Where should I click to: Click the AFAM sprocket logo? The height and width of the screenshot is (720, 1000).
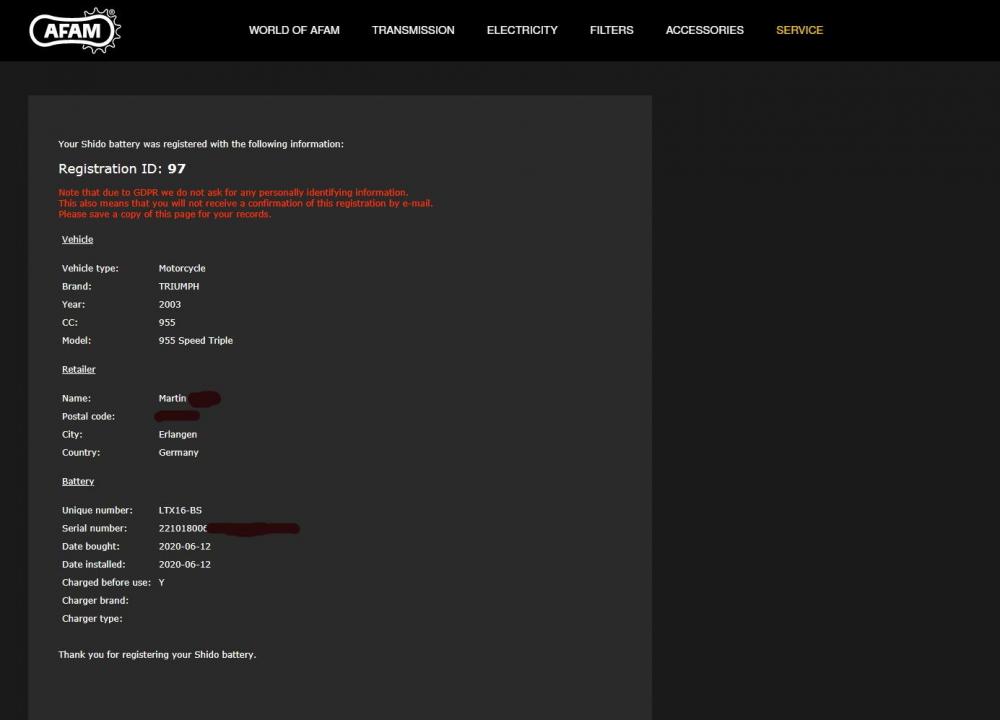tap(75, 31)
